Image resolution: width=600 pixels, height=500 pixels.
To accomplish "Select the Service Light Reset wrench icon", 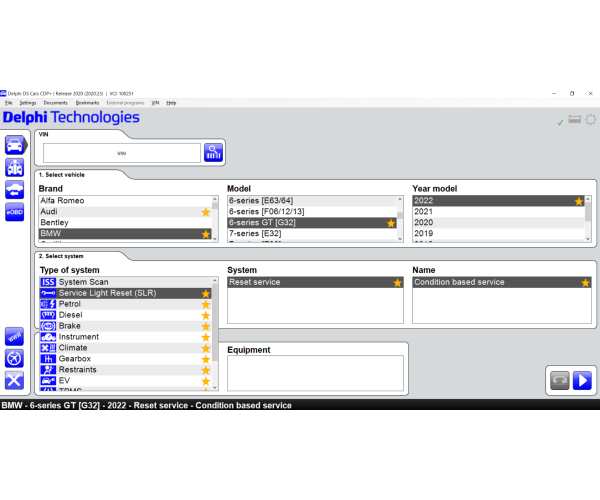I will coord(48,293).
